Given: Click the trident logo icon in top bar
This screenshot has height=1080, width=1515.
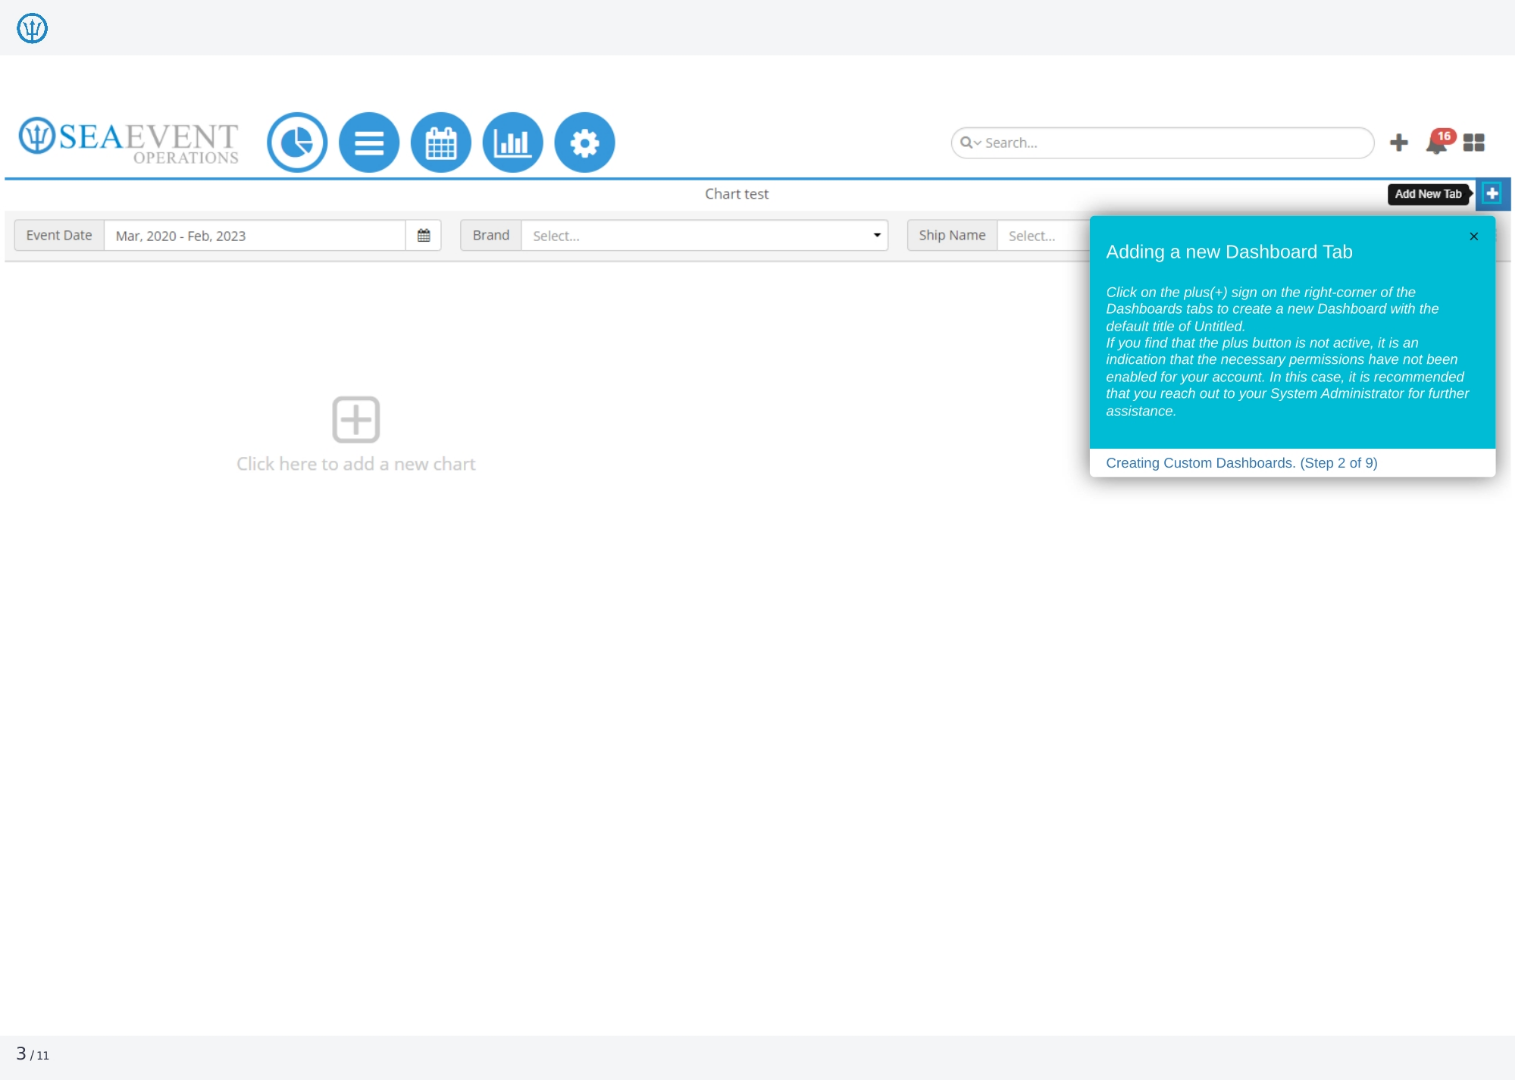Looking at the screenshot, I should [32, 28].
